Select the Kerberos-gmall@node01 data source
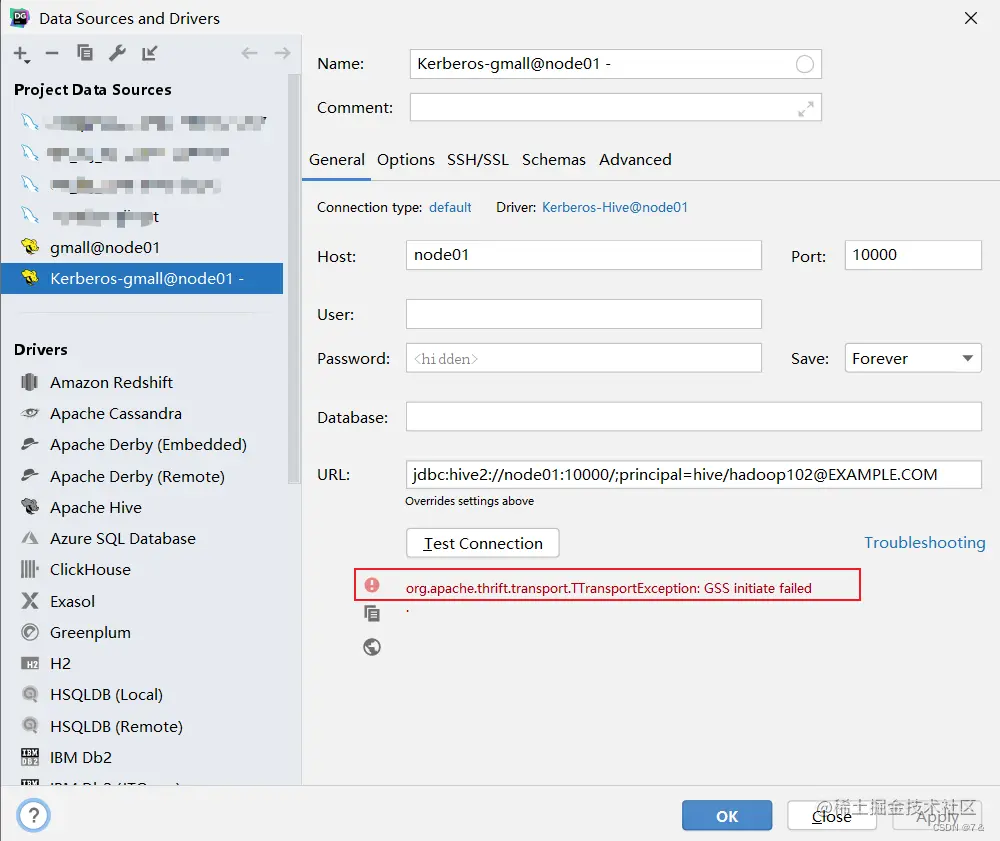The height and width of the screenshot is (841, 1000). 142,279
